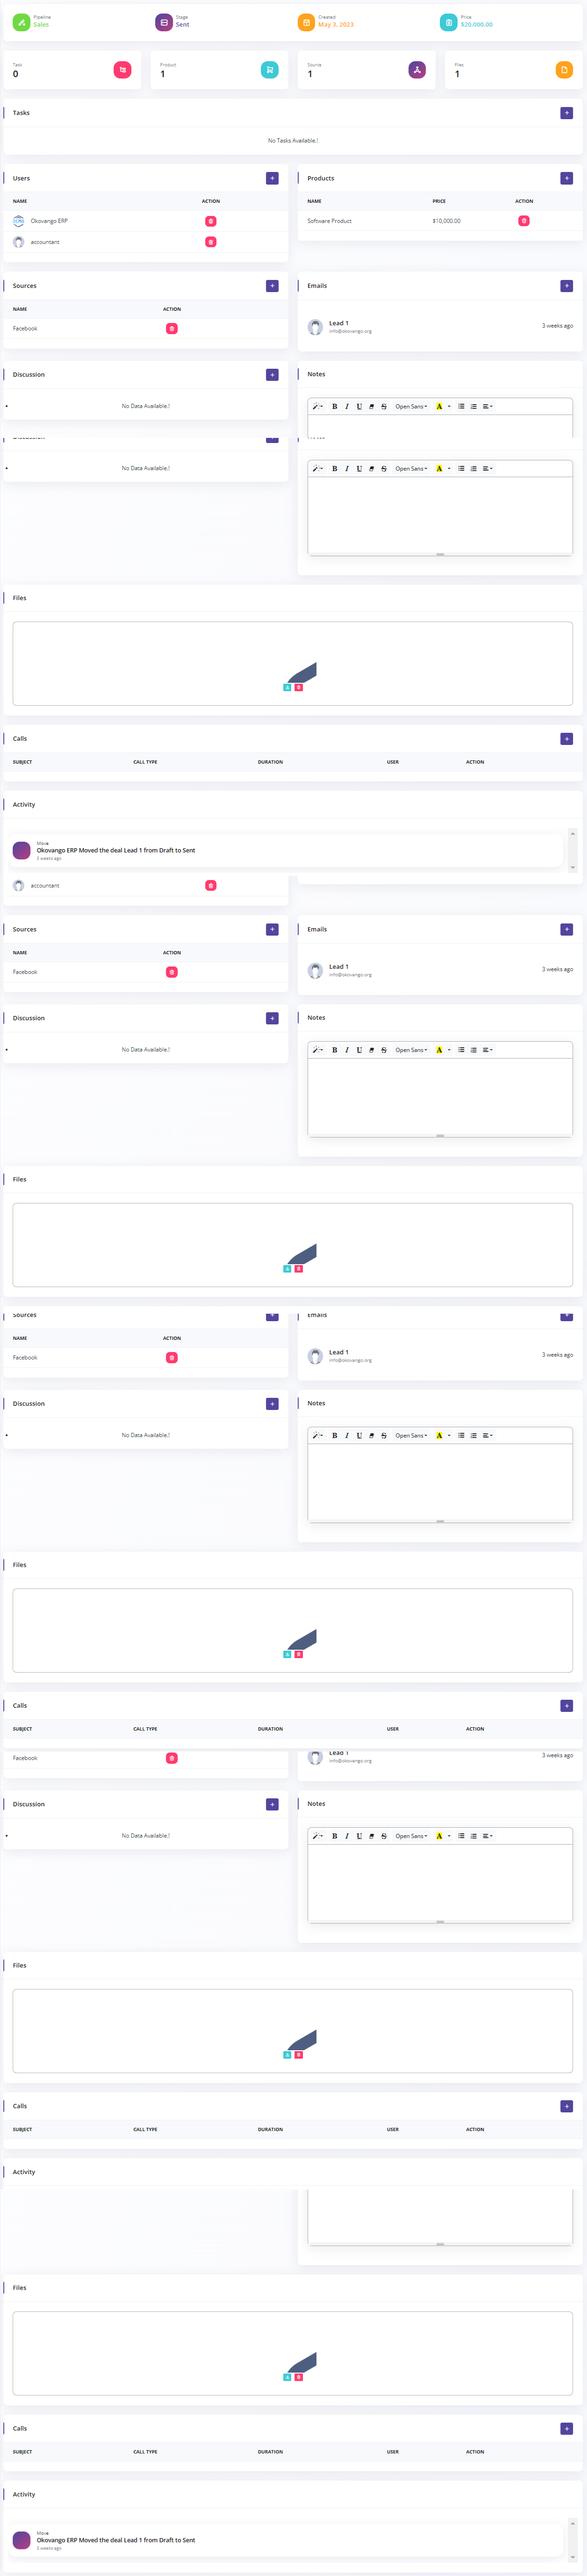Click the orange Created date calendar icon
Image resolution: width=587 pixels, height=2576 pixels.
pyautogui.click(x=306, y=22)
